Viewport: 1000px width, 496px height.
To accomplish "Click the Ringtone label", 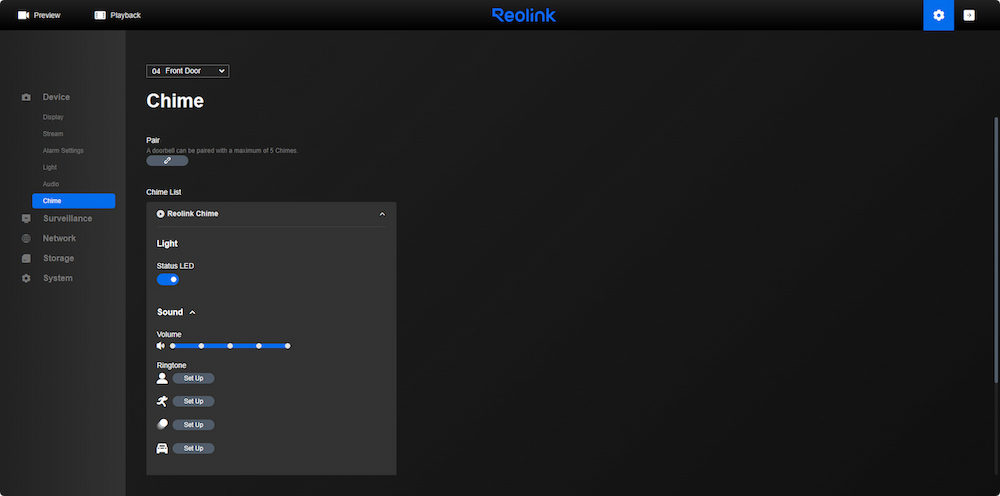I will point(172,365).
